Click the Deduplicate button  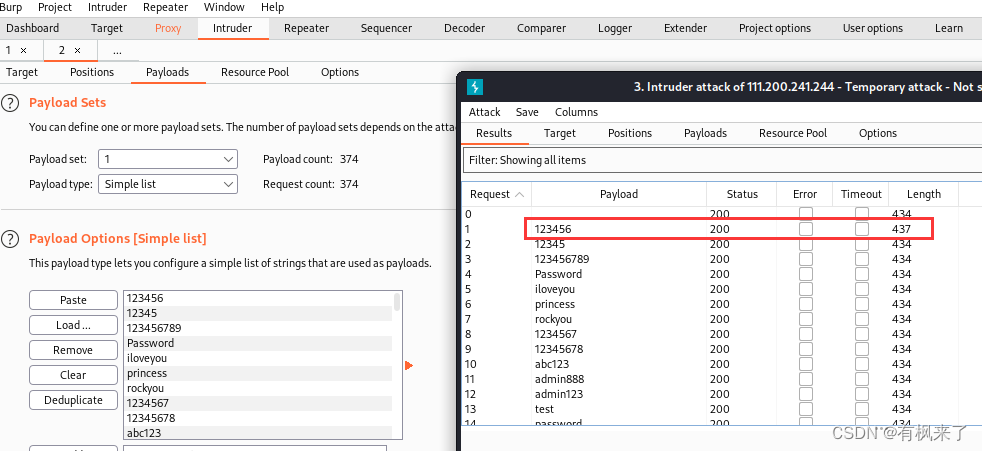pyautogui.click(x=73, y=400)
